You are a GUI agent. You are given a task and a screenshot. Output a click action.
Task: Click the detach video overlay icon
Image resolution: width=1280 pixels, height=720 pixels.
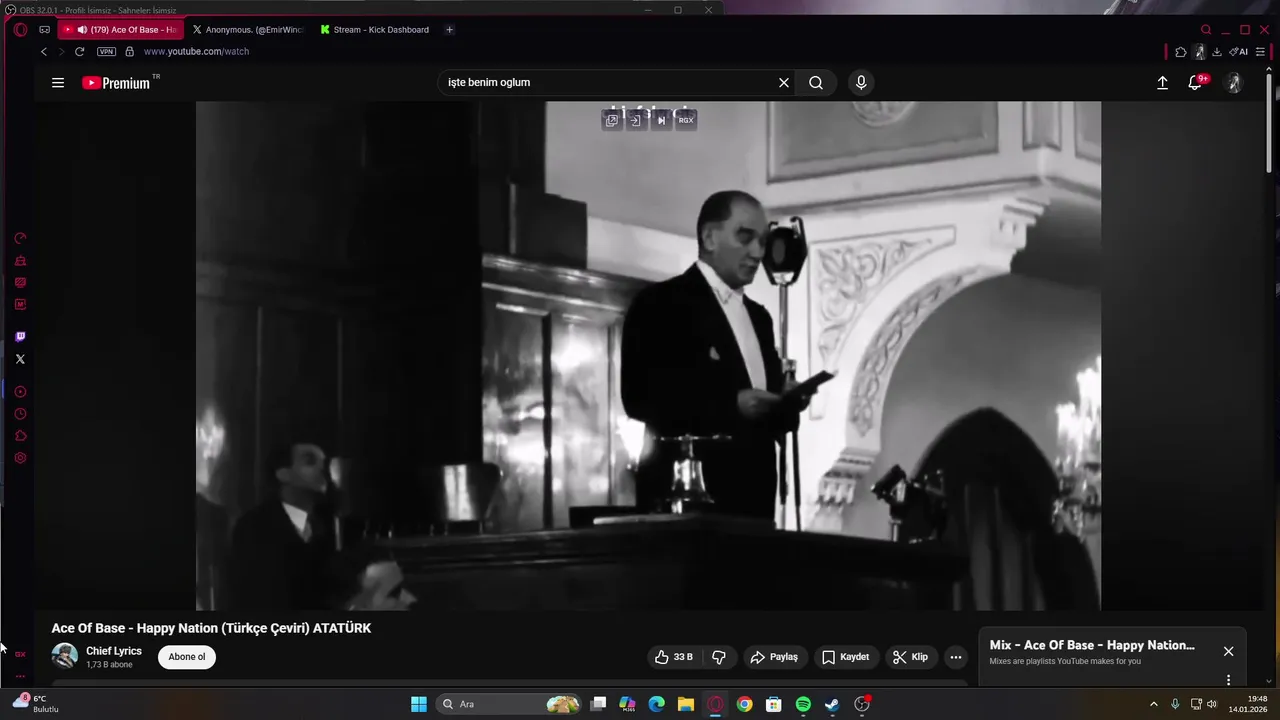tap(636, 120)
